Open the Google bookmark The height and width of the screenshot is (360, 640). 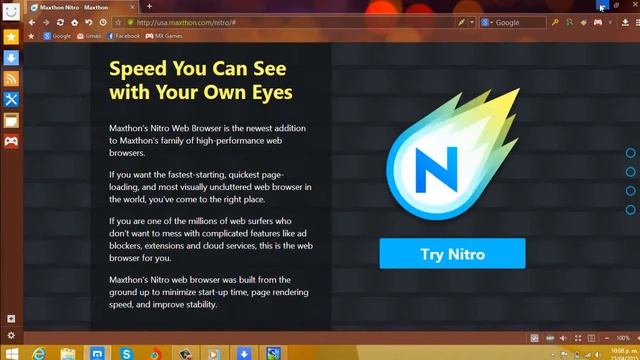pos(57,36)
